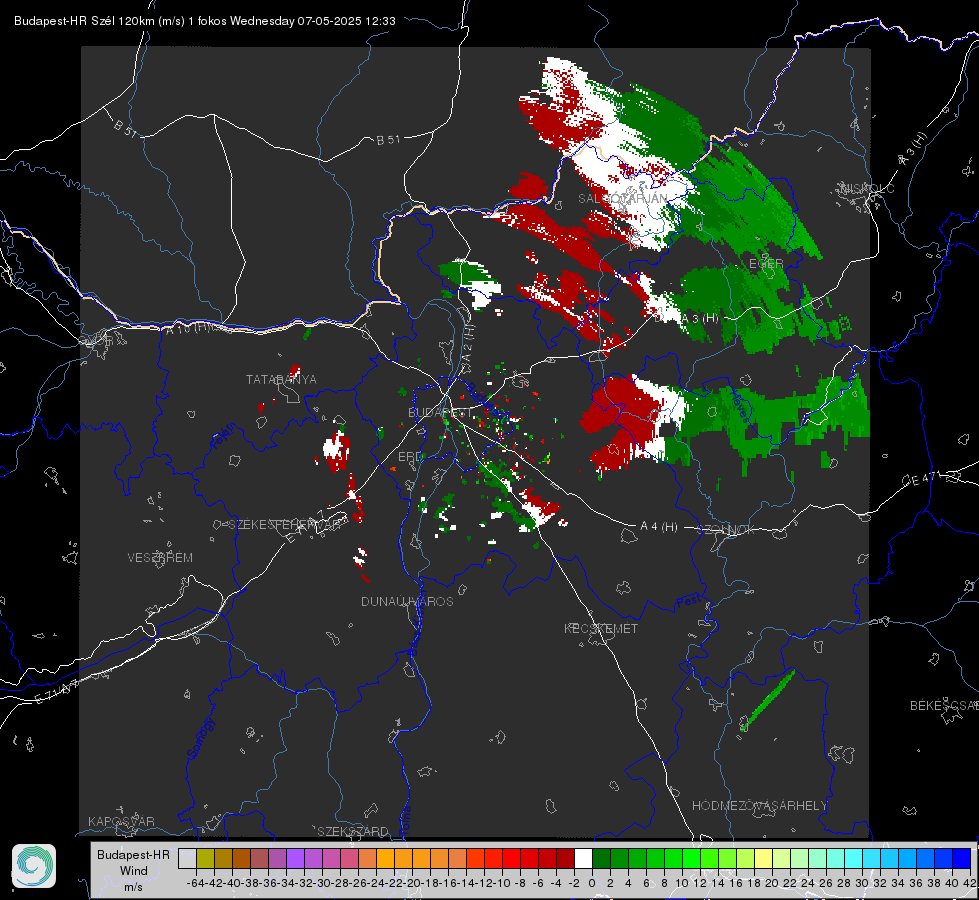Click the '20' legend scale value
The image size is (979, 900).
pyautogui.click(x=772, y=883)
